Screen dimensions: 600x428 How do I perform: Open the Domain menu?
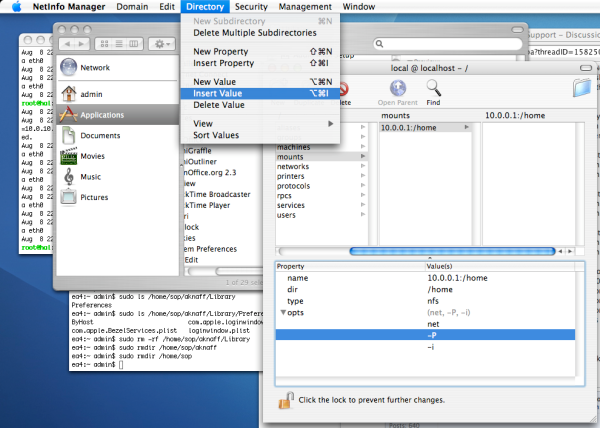132,7
